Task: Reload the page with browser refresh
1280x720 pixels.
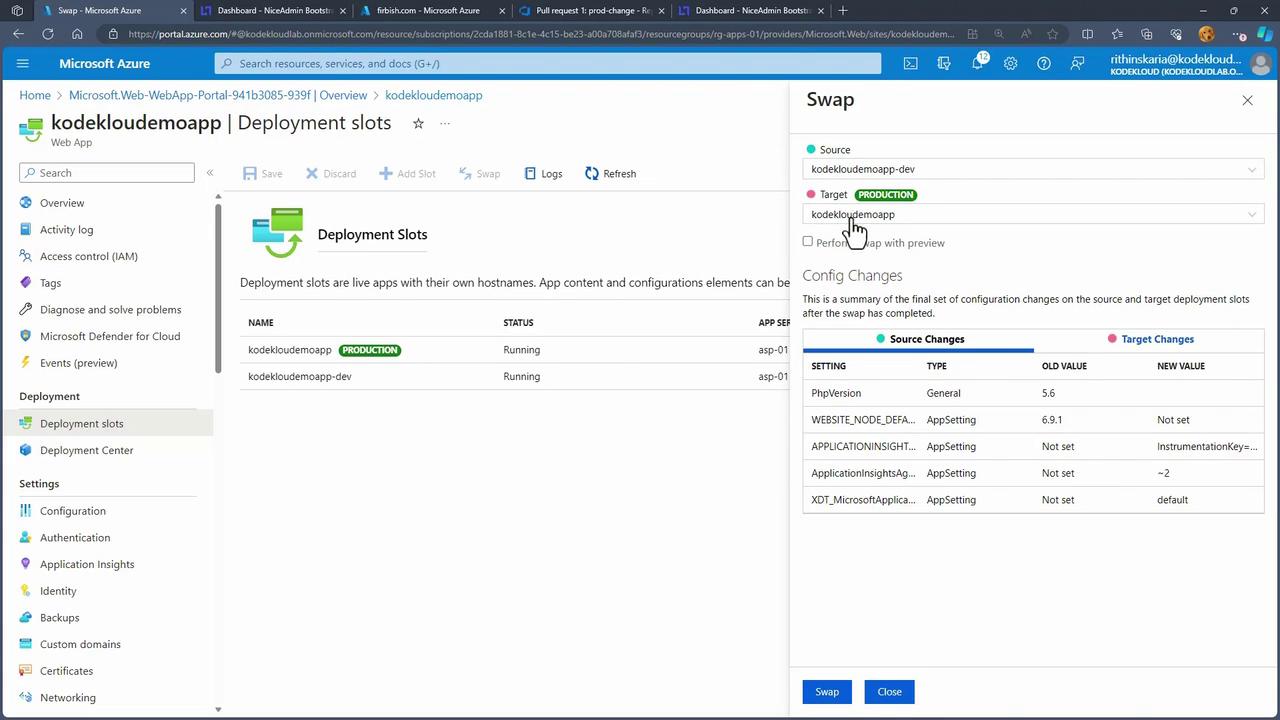Action: (48, 34)
